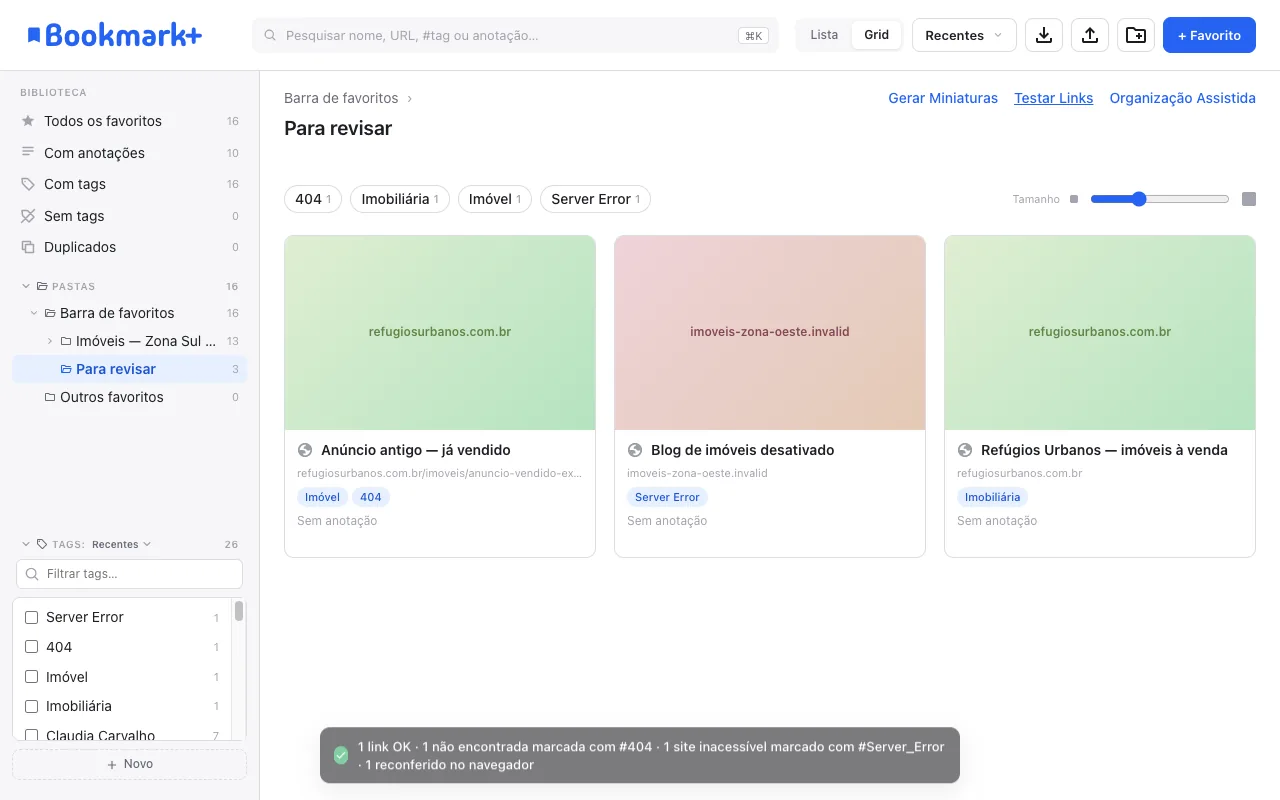Select the Server Error filter chip
The width and height of the screenshot is (1280, 800).
[595, 199]
